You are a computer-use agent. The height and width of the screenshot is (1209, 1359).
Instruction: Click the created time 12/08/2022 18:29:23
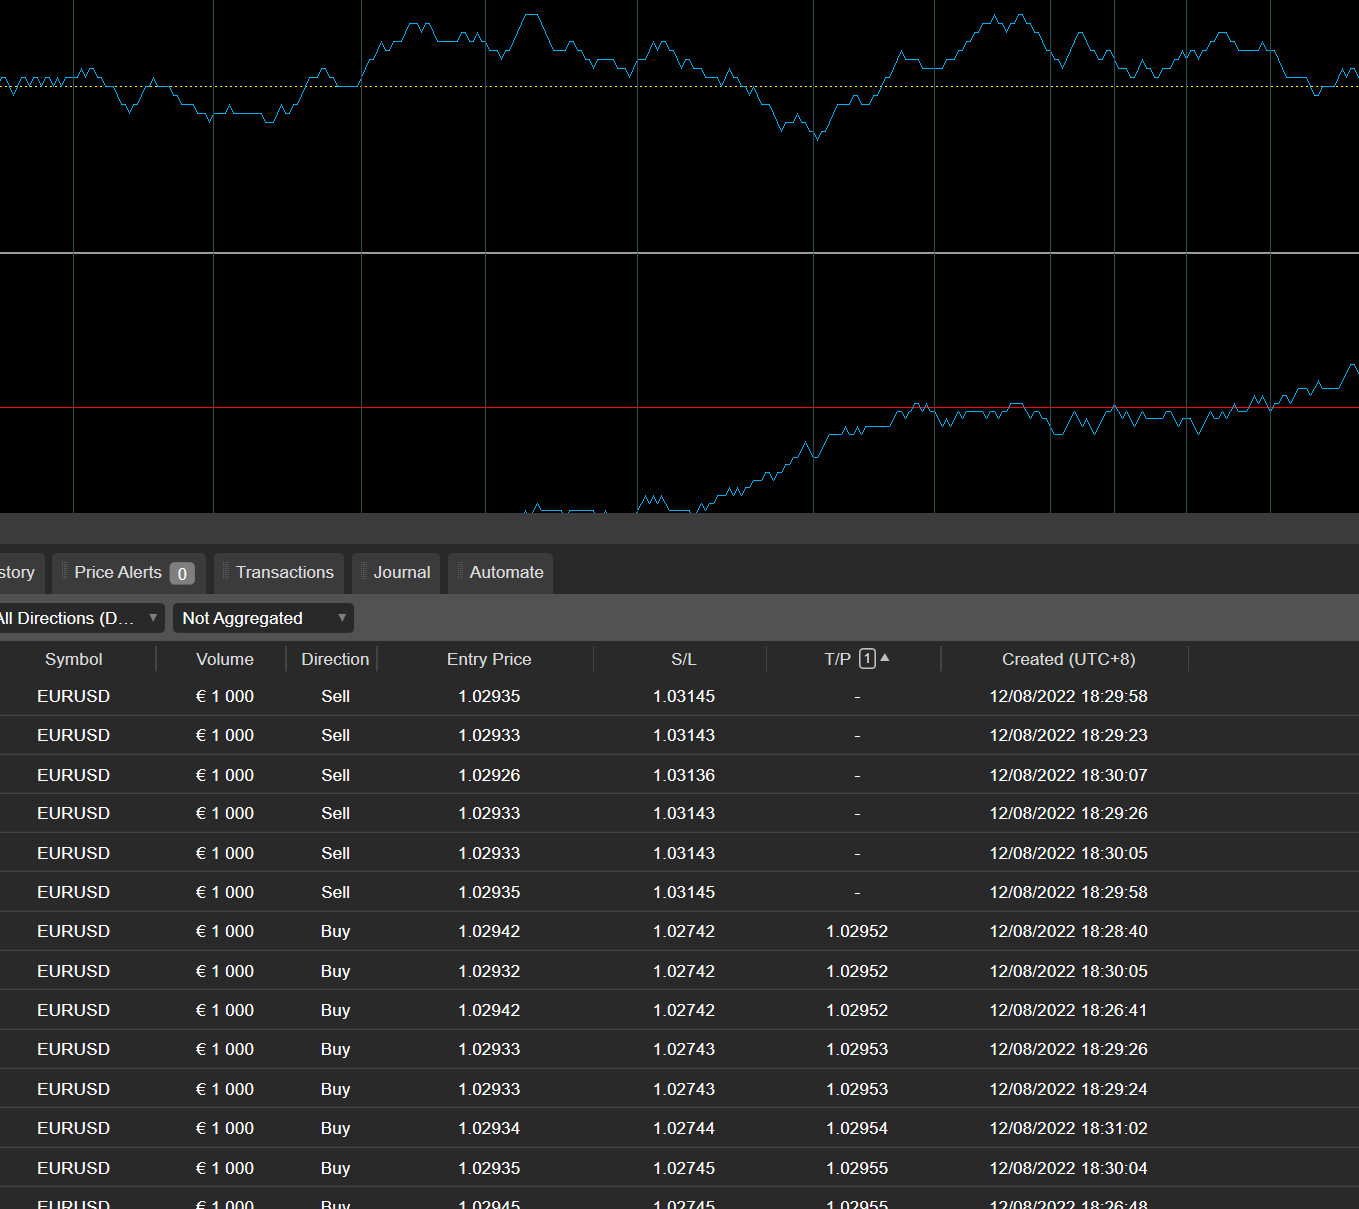(1069, 735)
